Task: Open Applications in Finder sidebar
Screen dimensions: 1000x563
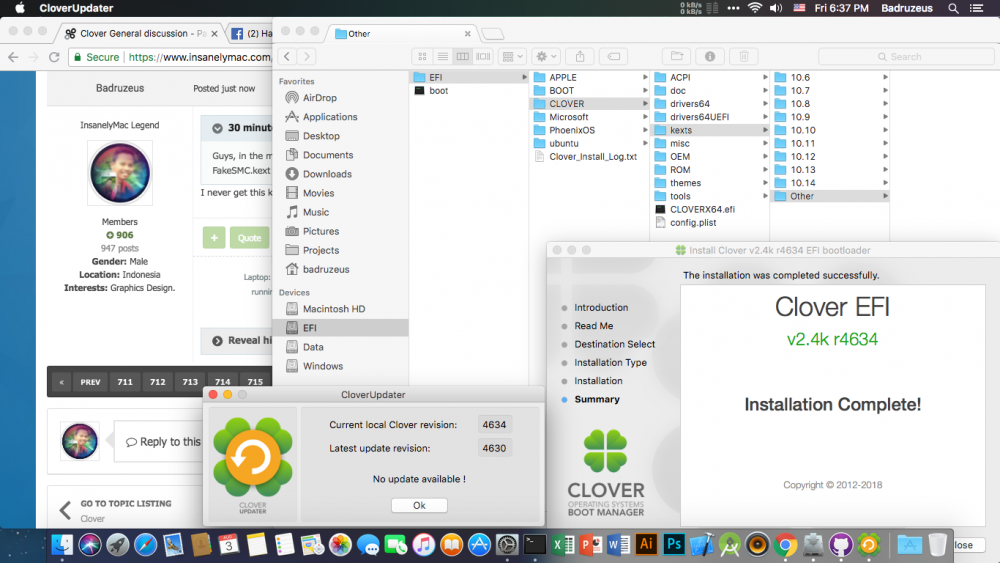Action: (329, 117)
